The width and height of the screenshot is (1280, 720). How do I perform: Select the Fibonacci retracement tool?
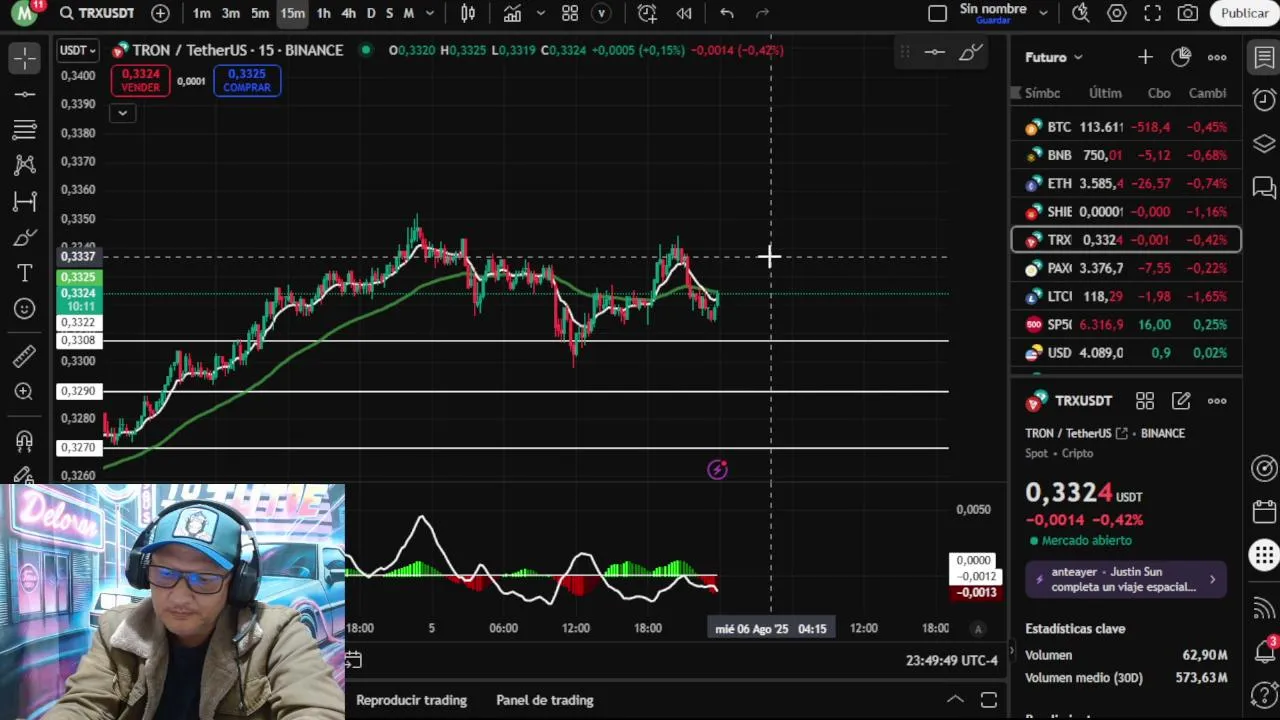pos(25,129)
